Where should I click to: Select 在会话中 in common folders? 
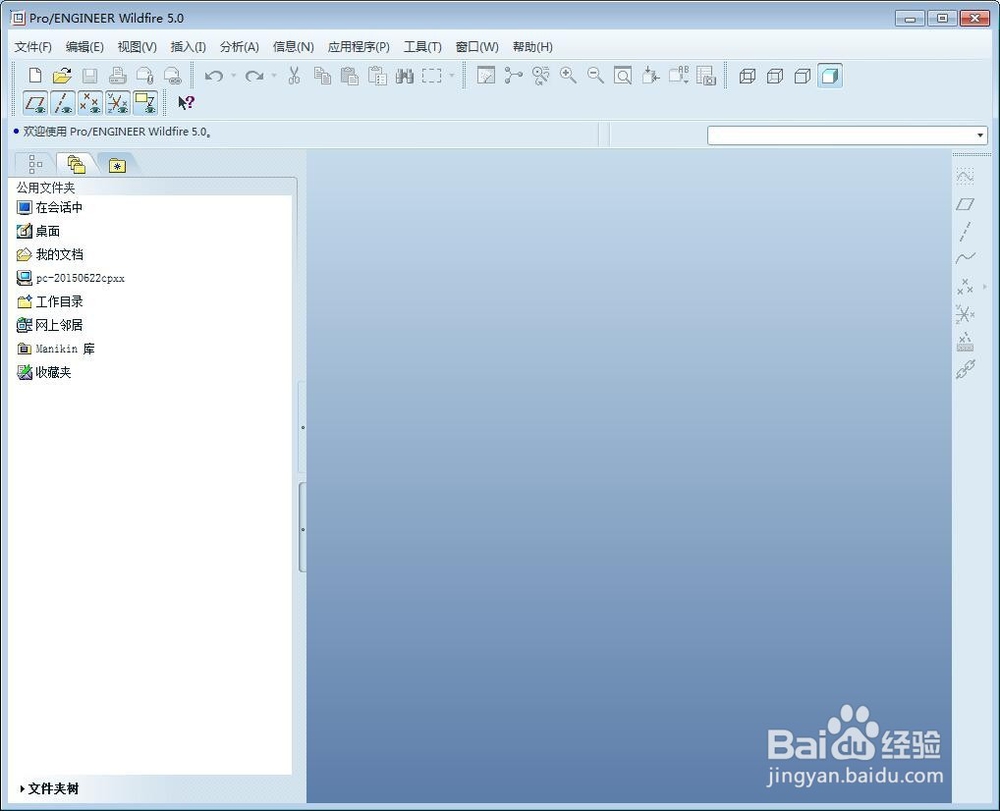click(50, 207)
